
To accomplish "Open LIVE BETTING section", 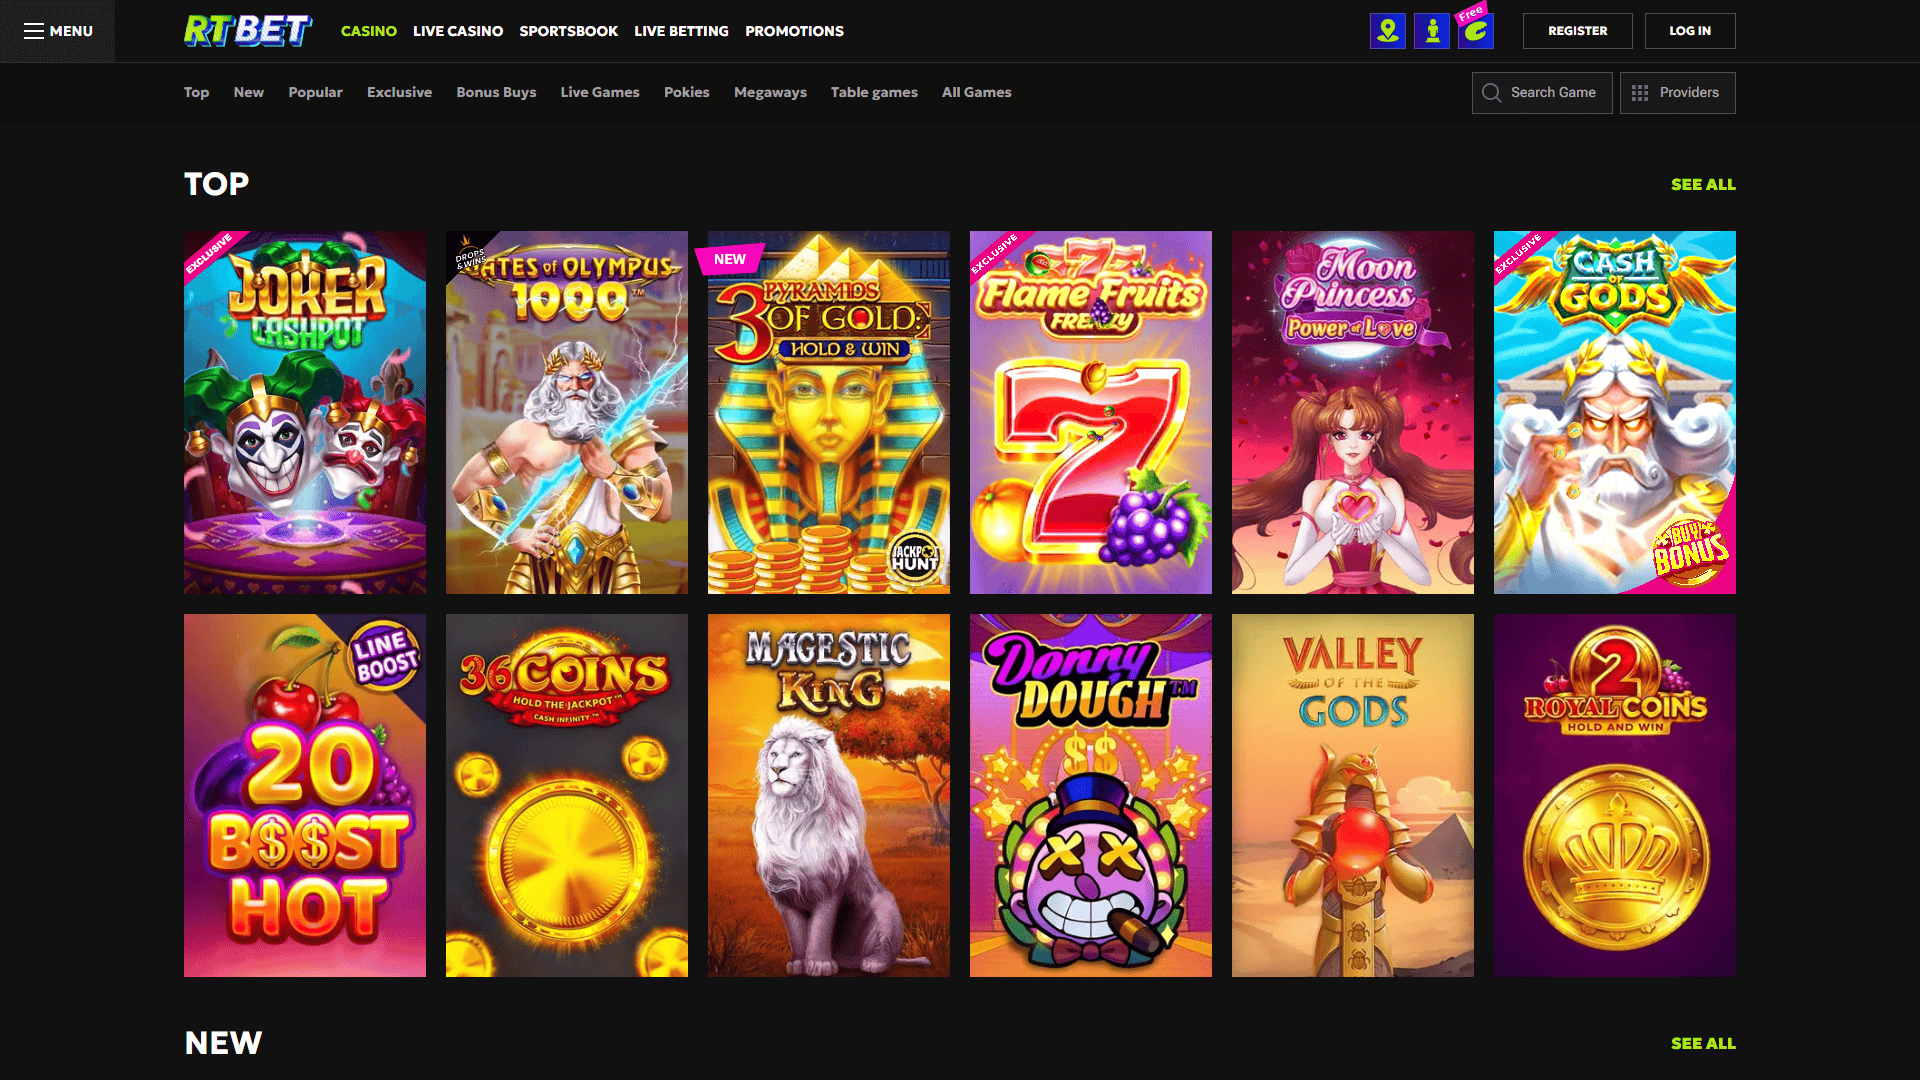I will tap(681, 31).
